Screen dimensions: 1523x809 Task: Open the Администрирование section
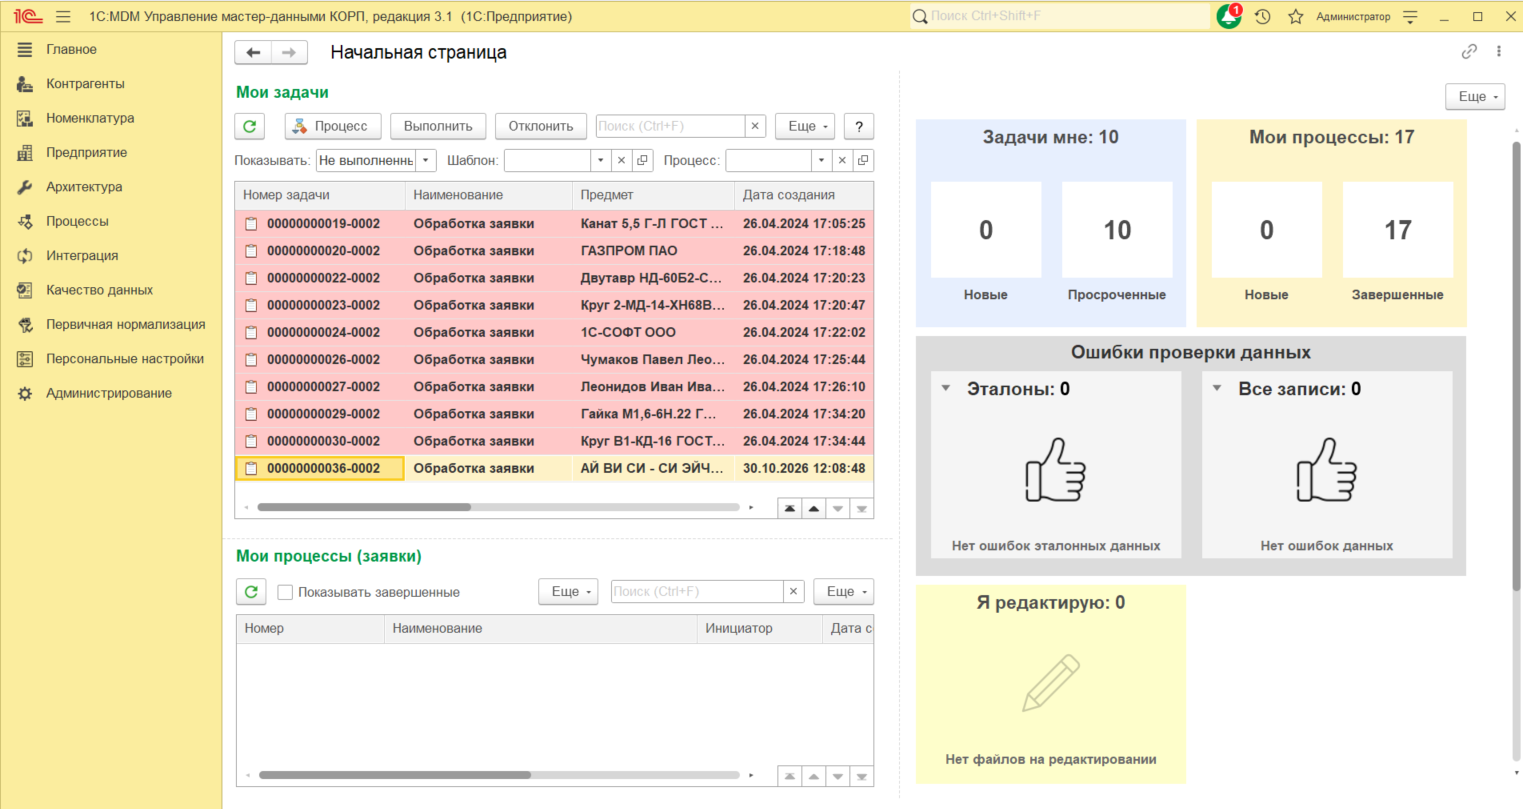(x=109, y=393)
